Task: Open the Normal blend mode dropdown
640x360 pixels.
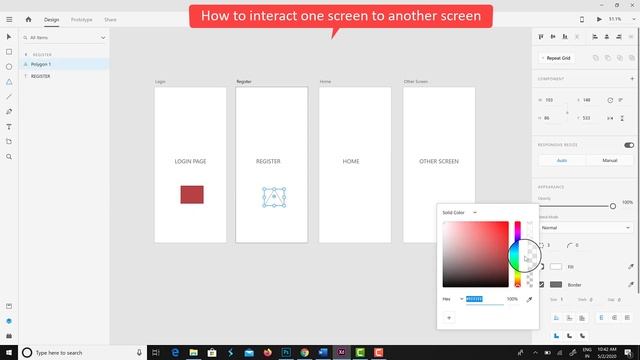Action: click(x=586, y=228)
